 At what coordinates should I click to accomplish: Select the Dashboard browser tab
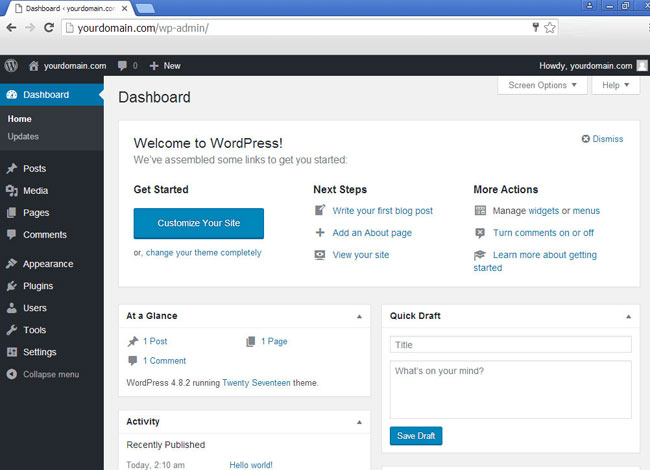coord(70,8)
